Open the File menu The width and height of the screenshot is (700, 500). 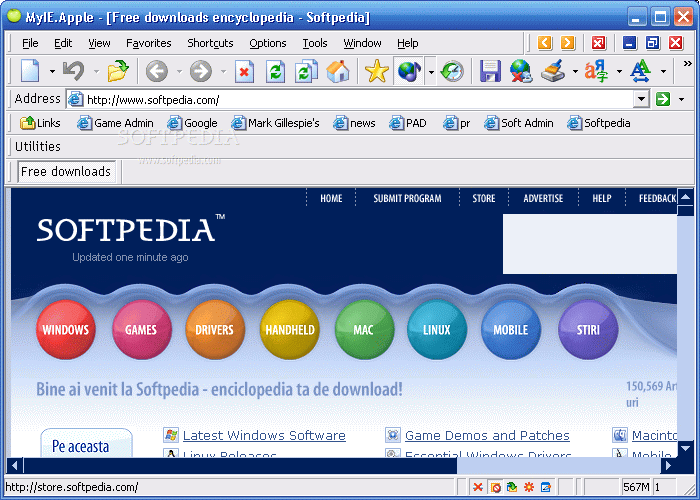pos(30,43)
